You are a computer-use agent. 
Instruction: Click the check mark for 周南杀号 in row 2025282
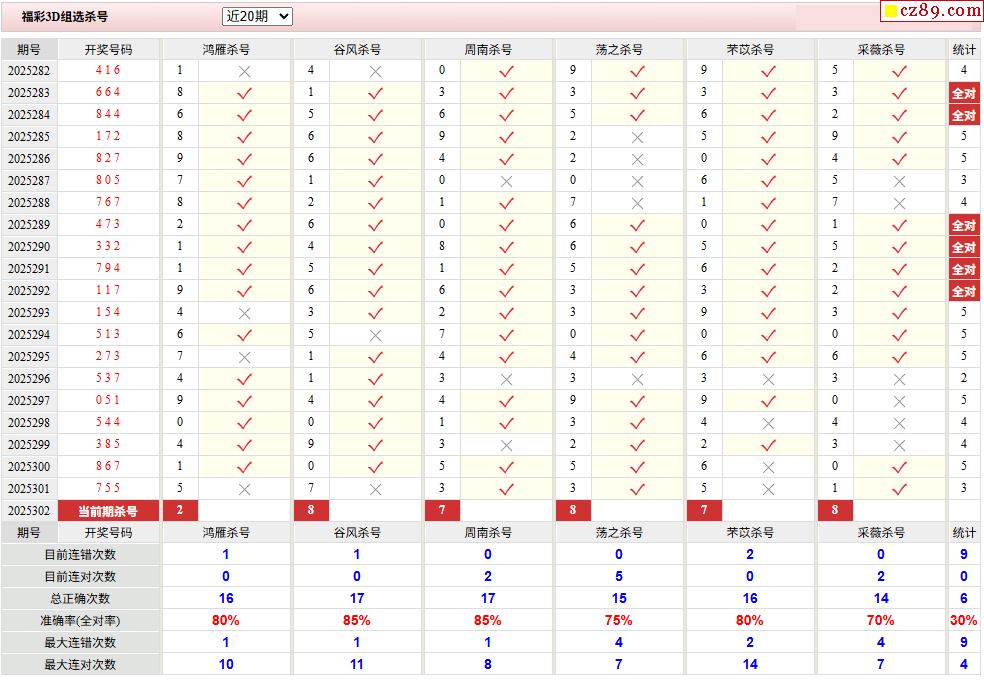click(506, 71)
